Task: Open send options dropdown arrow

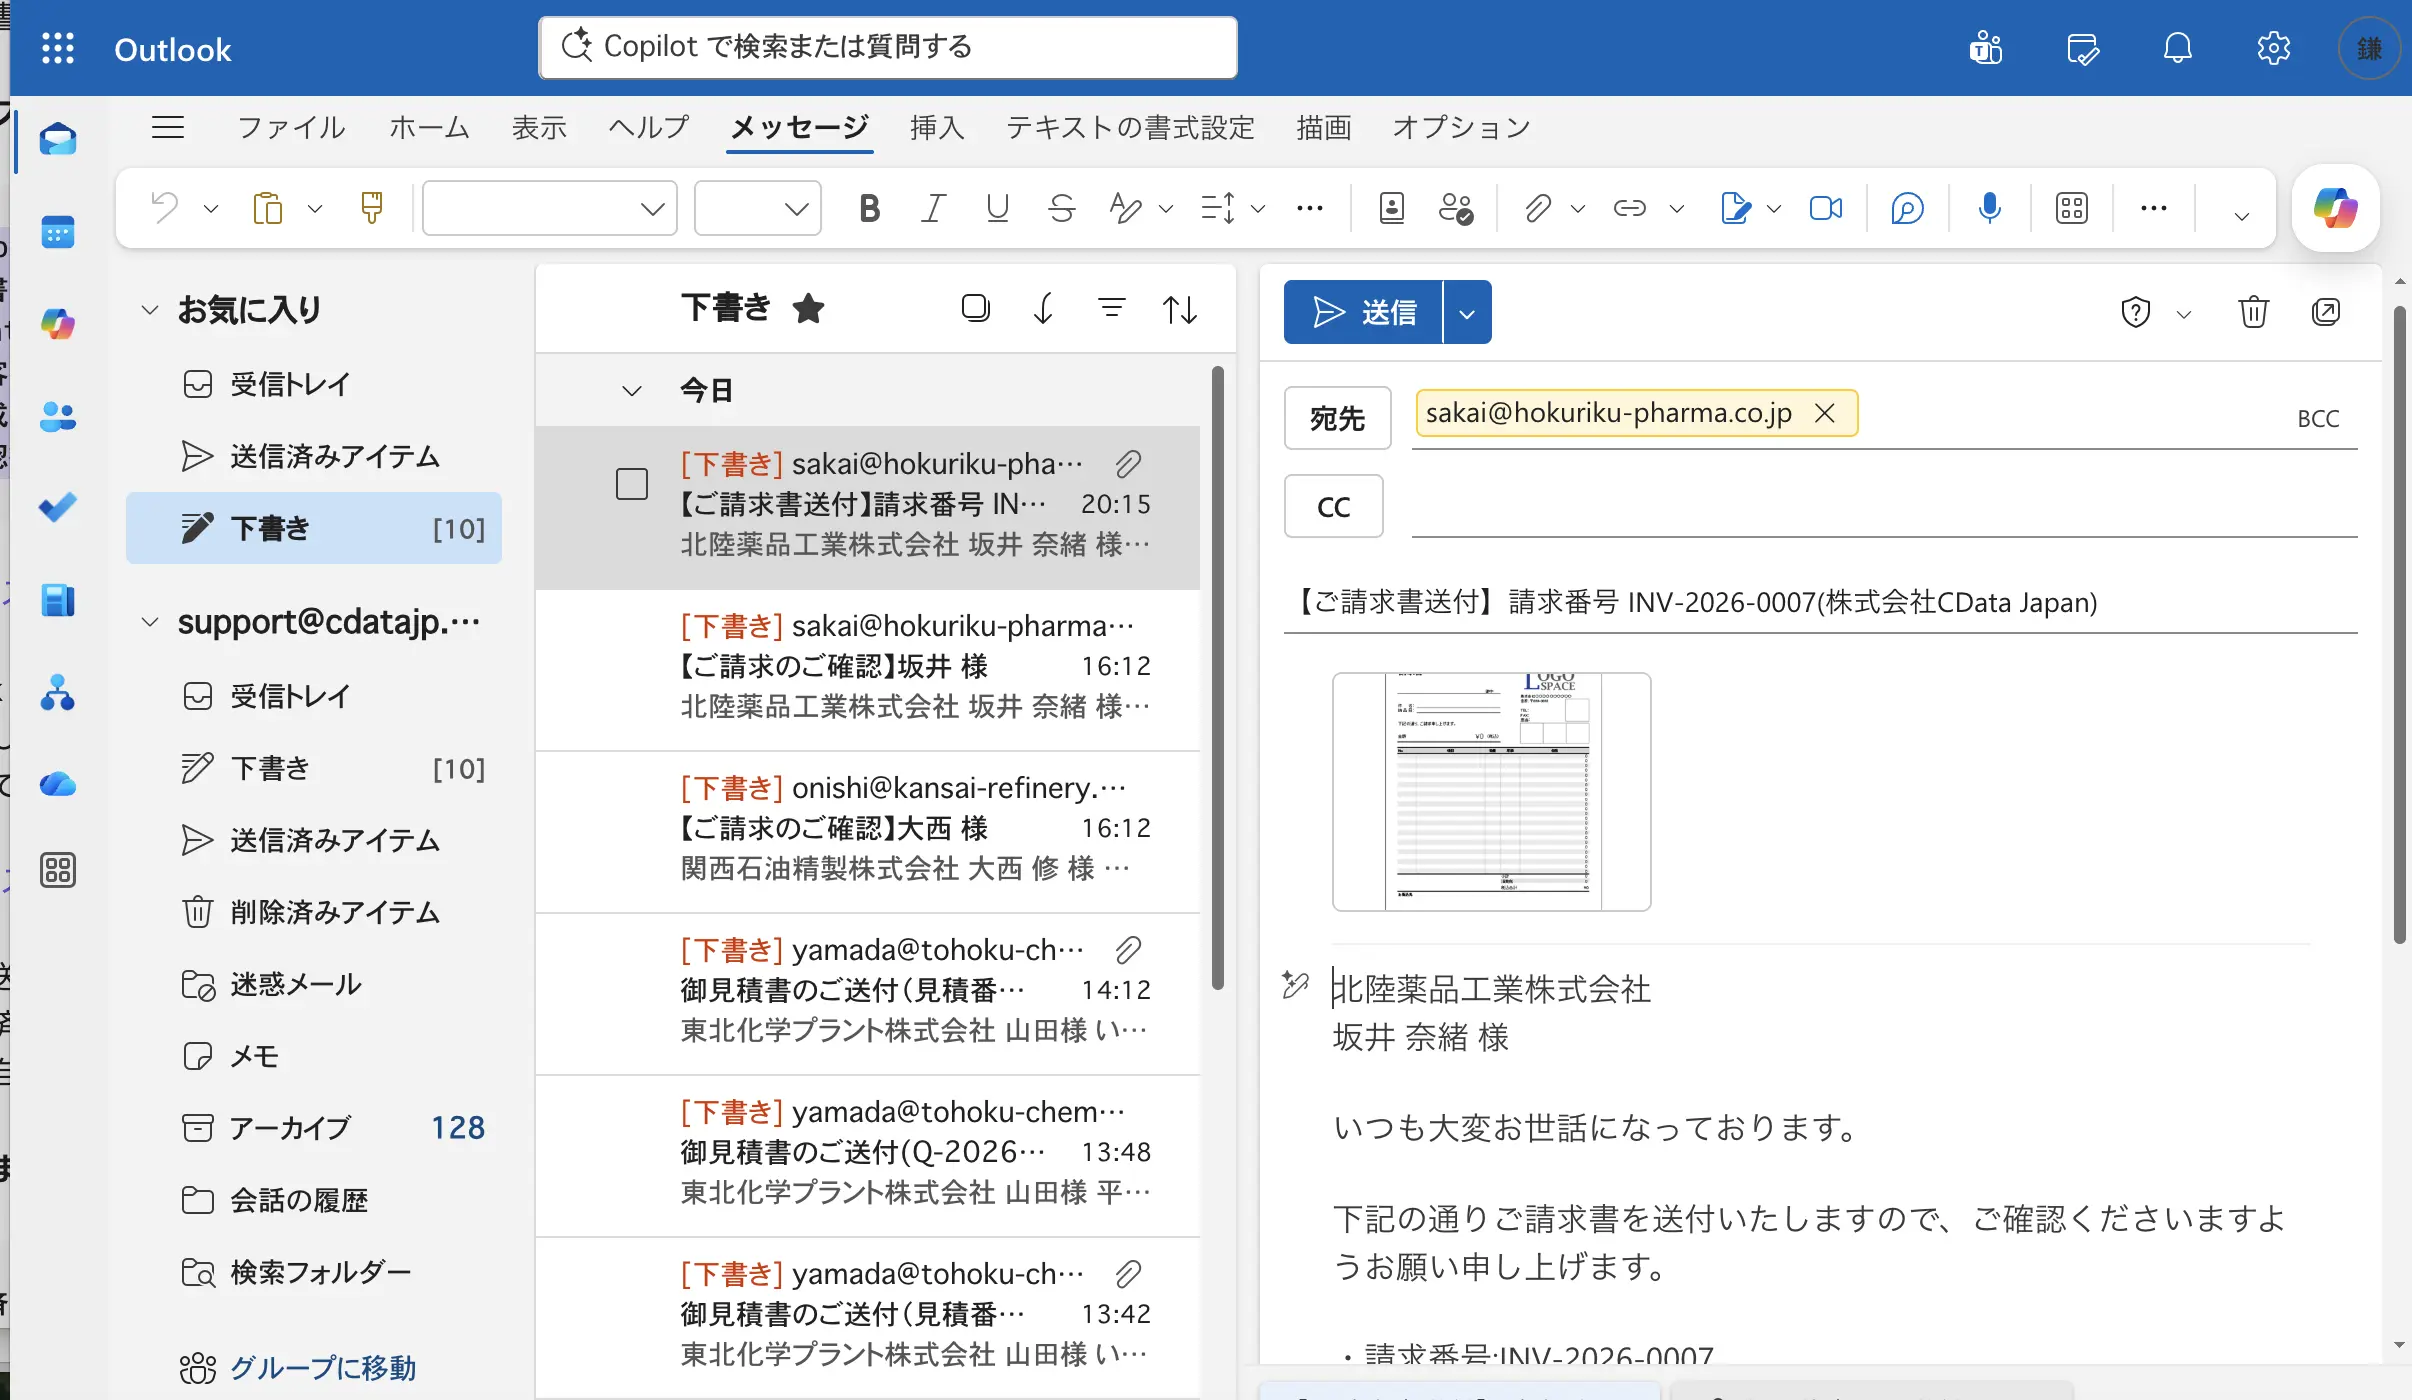Action: [1467, 312]
